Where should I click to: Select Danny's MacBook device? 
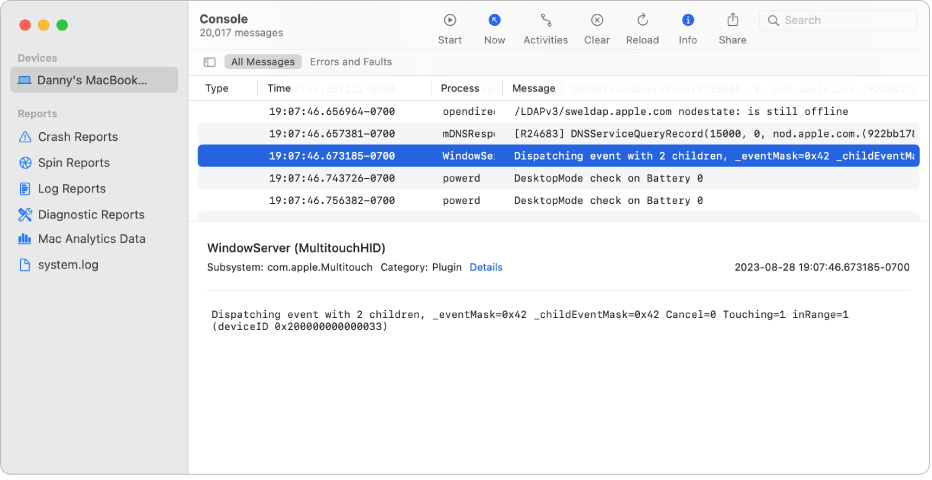[x=93, y=80]
